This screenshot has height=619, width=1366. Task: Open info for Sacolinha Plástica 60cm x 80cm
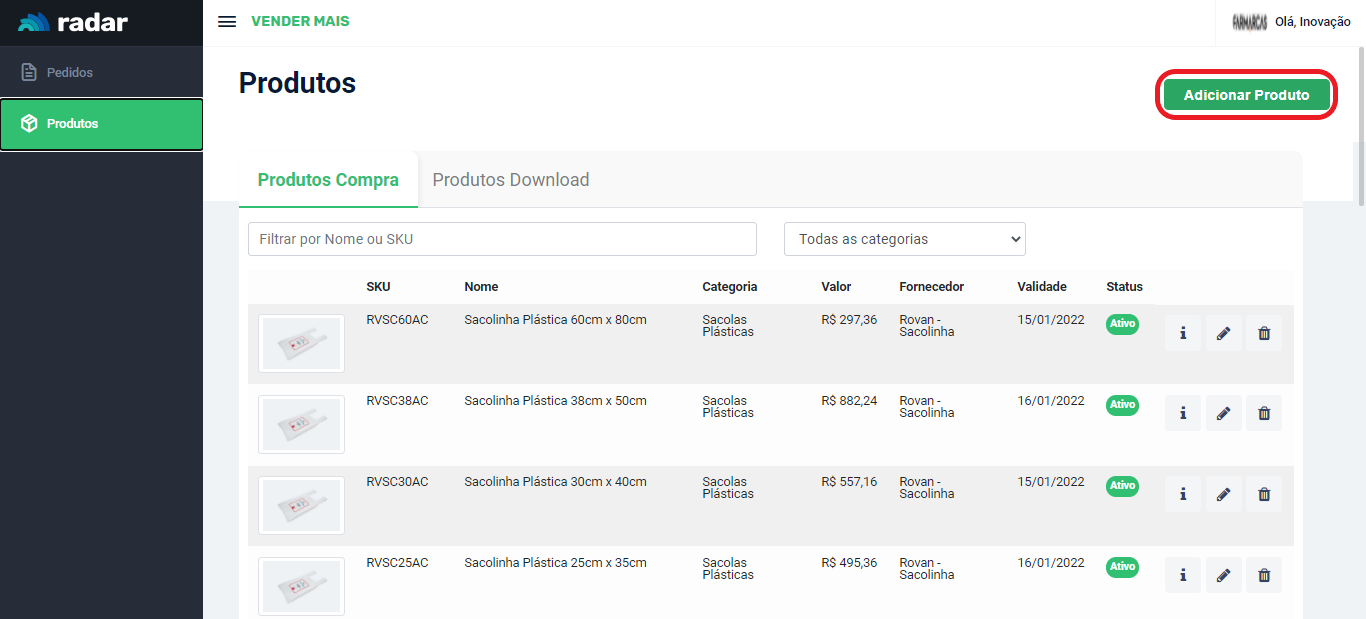click(x=1183, y=333)
